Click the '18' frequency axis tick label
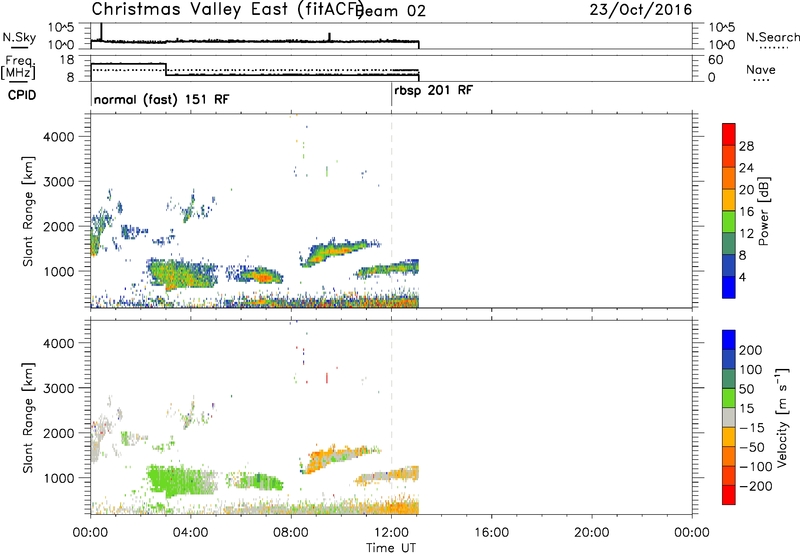The image size is (800, 554). click(x=67, y=60)
